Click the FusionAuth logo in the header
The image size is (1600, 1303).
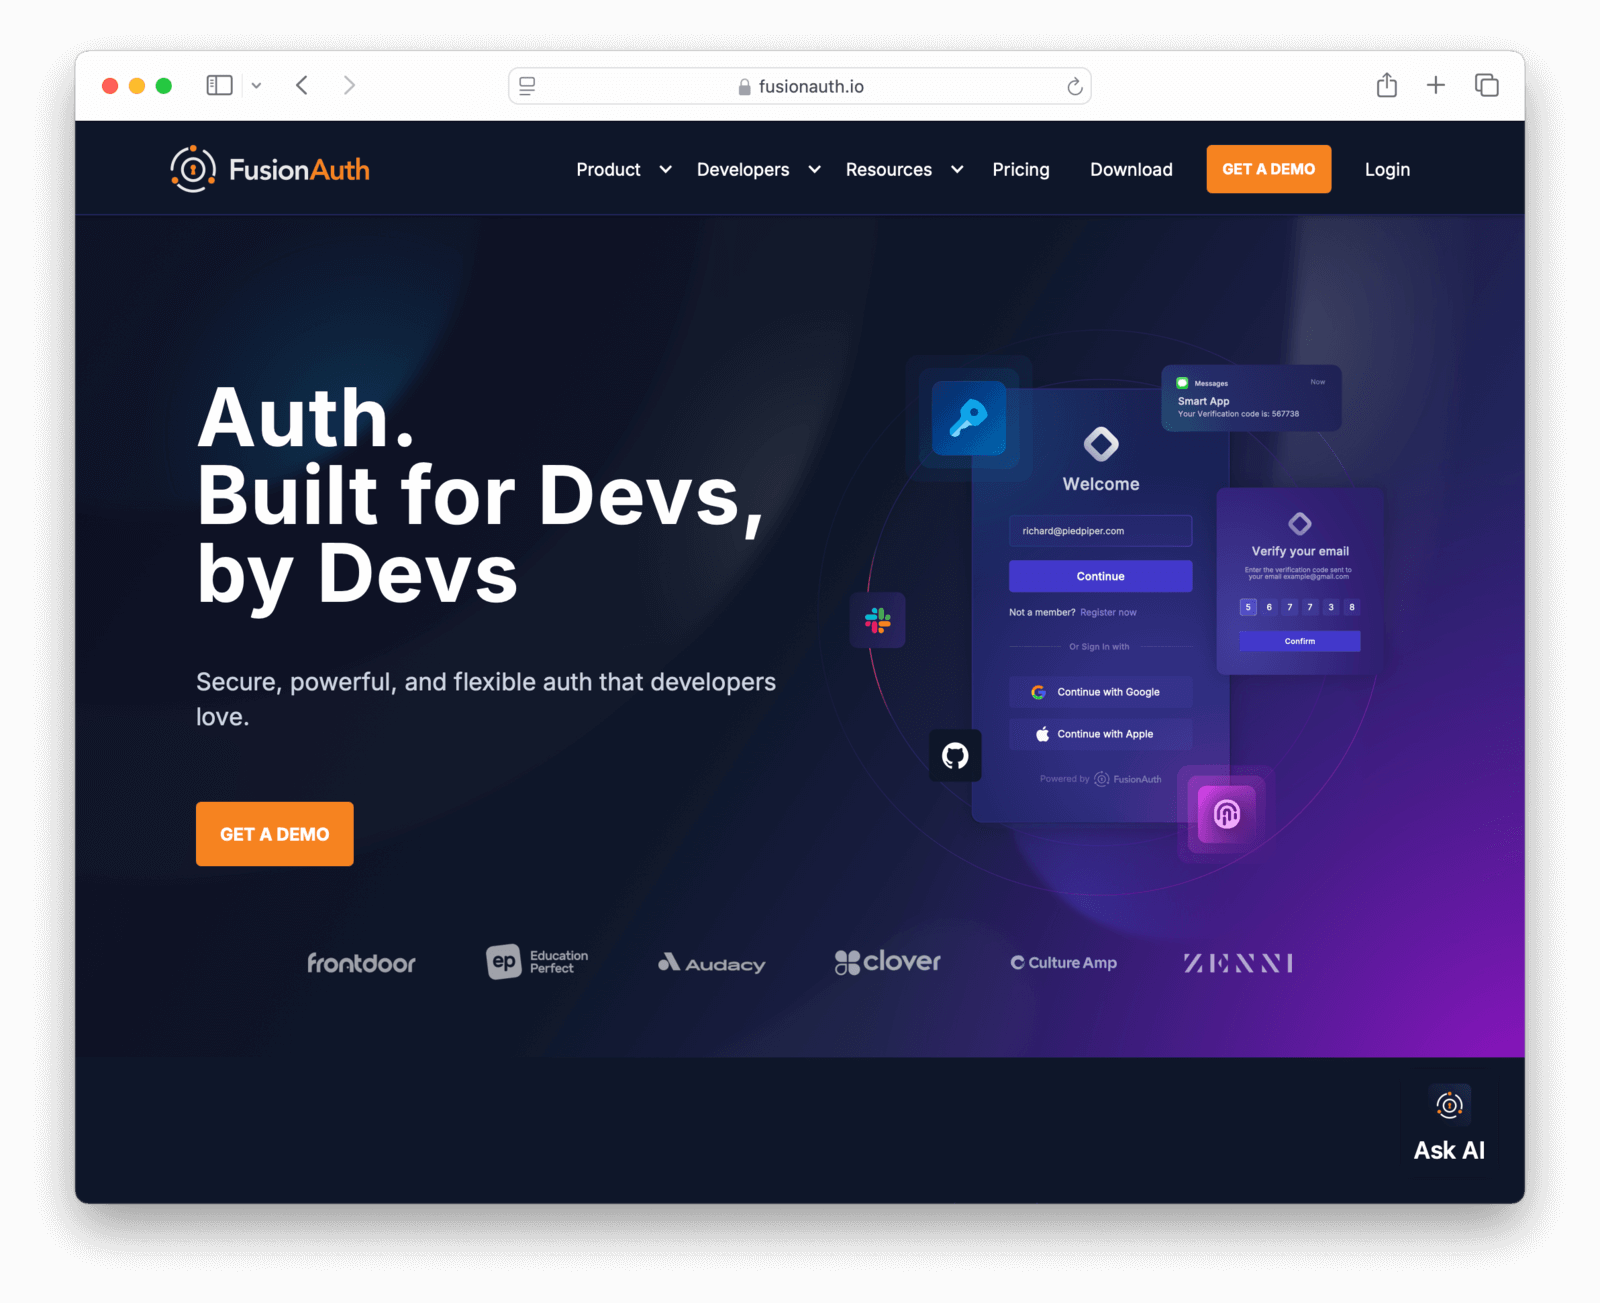pyautogui.click(x=270, y=169)
